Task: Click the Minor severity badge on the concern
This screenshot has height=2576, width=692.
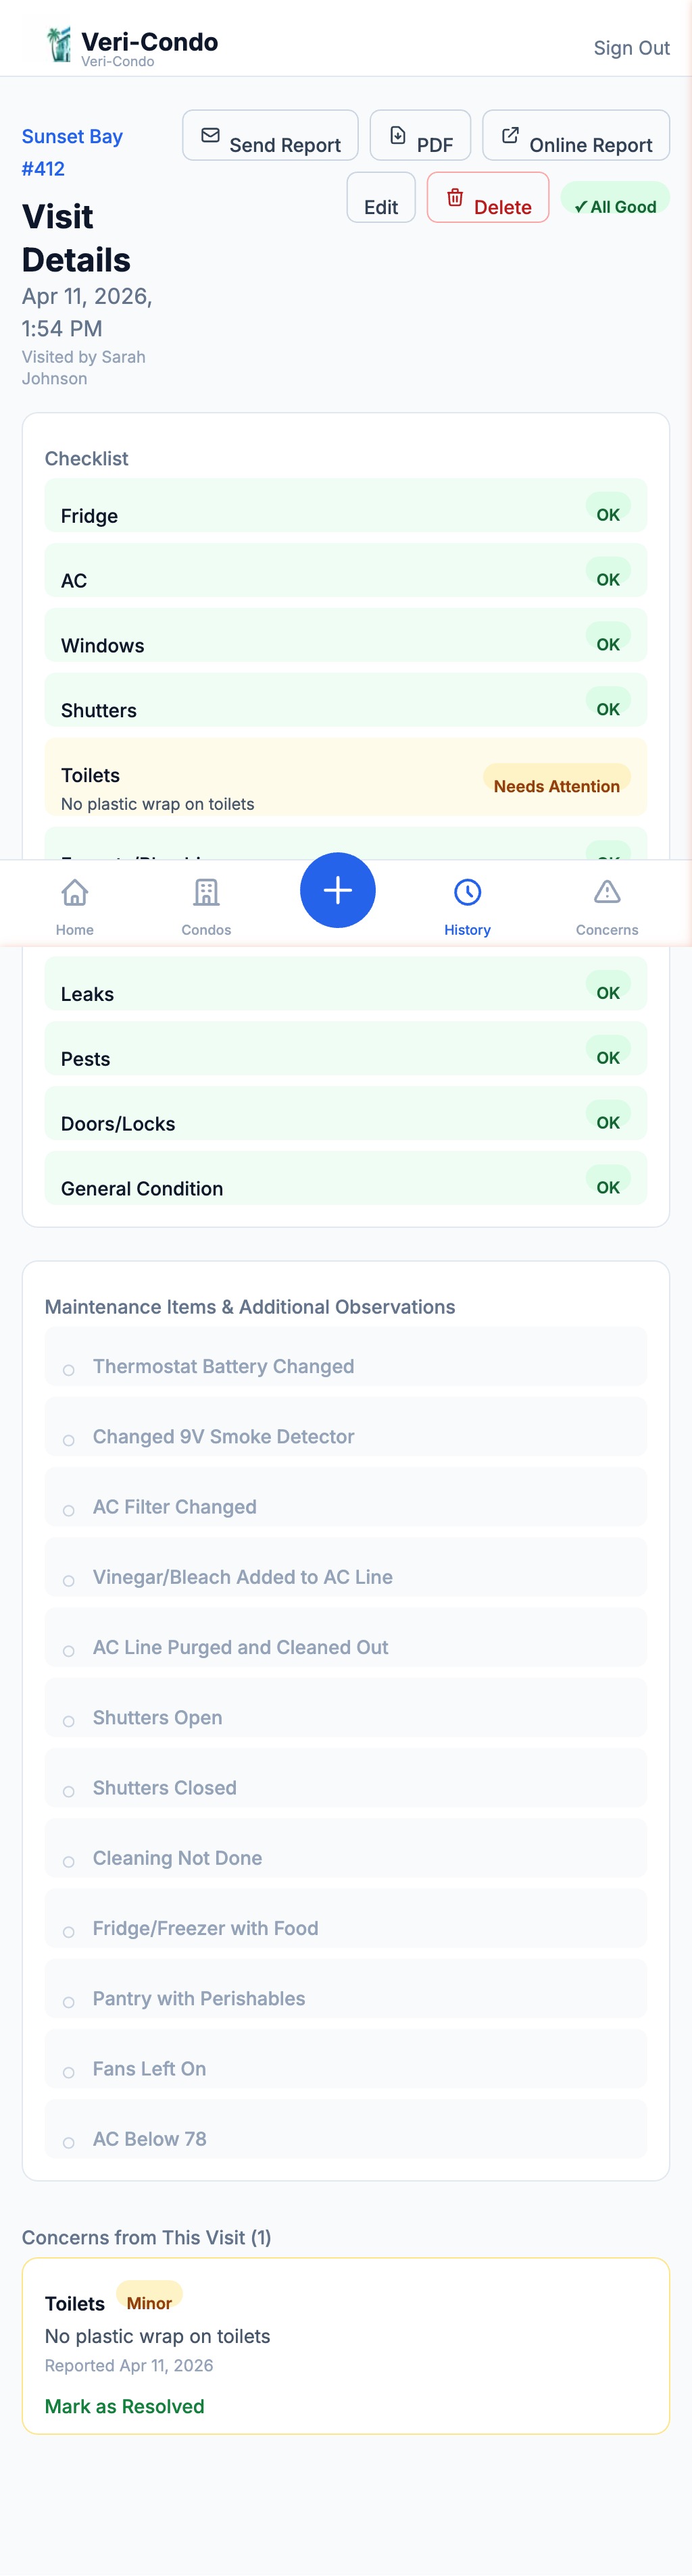Action: 149,2303
